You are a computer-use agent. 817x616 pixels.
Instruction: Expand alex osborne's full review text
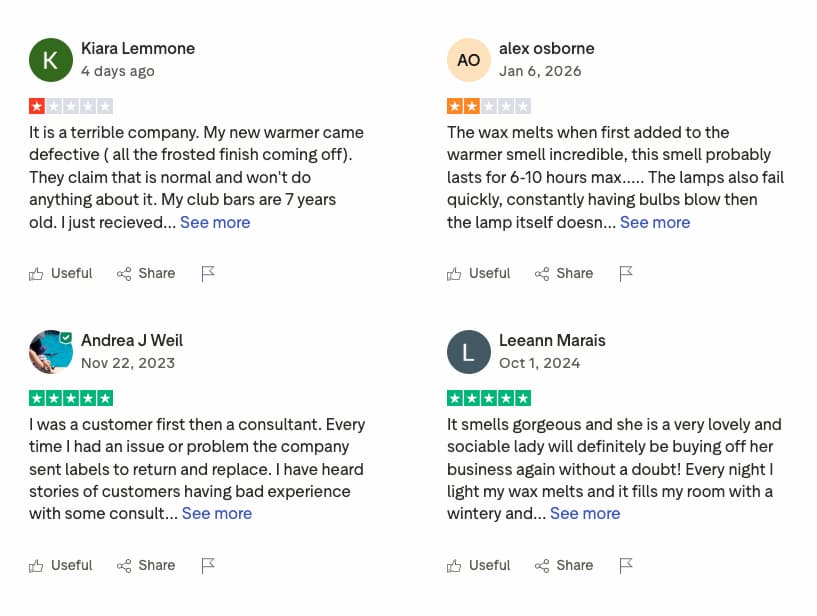tap(654, 222)
